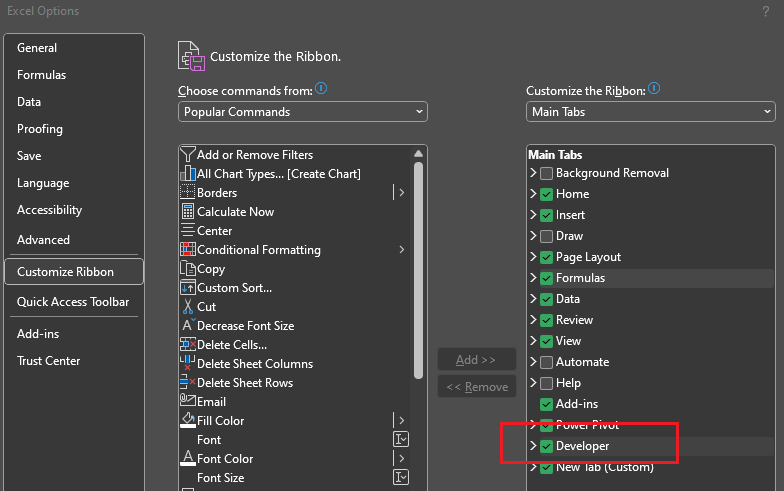Open the question mark help icon
This screenshot has width=784, height=491.
tap(766, 11)
